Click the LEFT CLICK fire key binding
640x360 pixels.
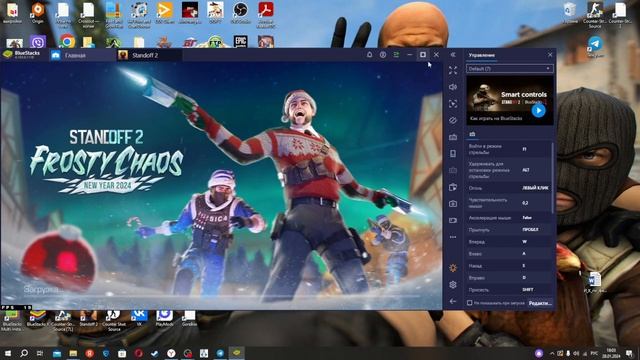click(535, 188)
